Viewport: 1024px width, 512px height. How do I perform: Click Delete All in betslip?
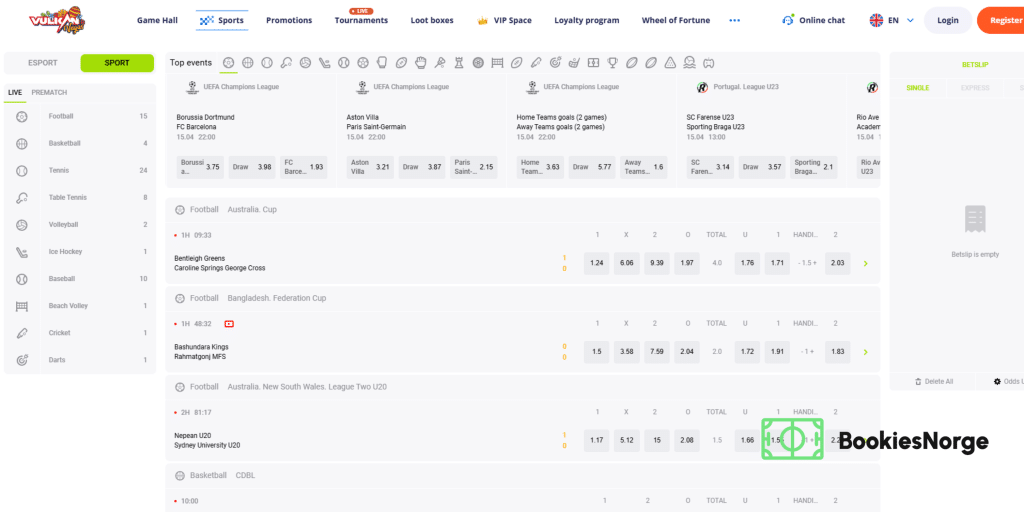pos(934,381)
